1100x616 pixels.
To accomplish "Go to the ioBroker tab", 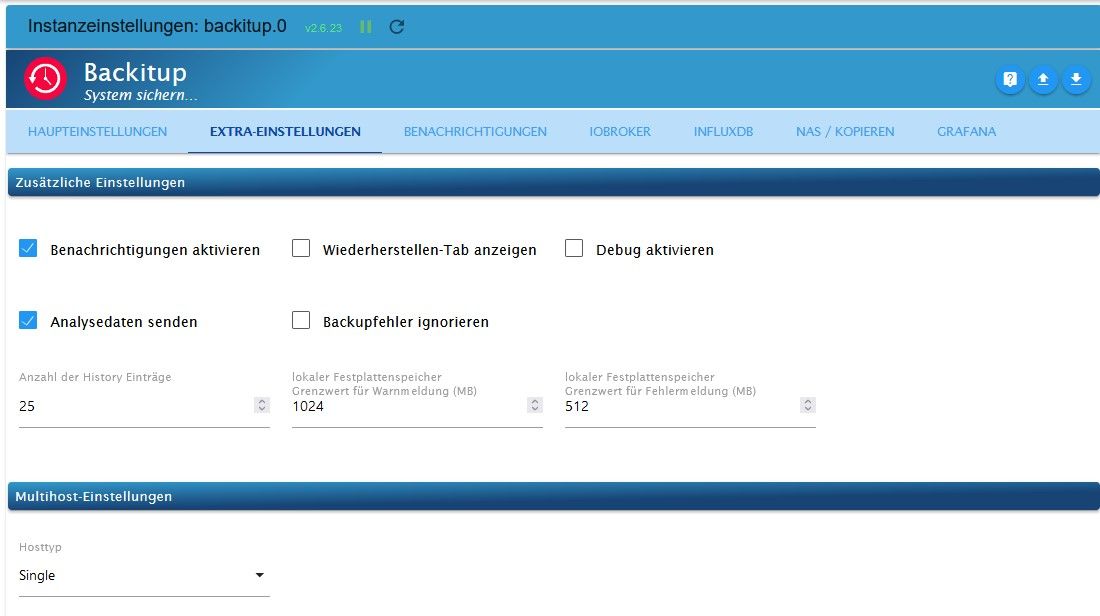I will pos(620,131).
